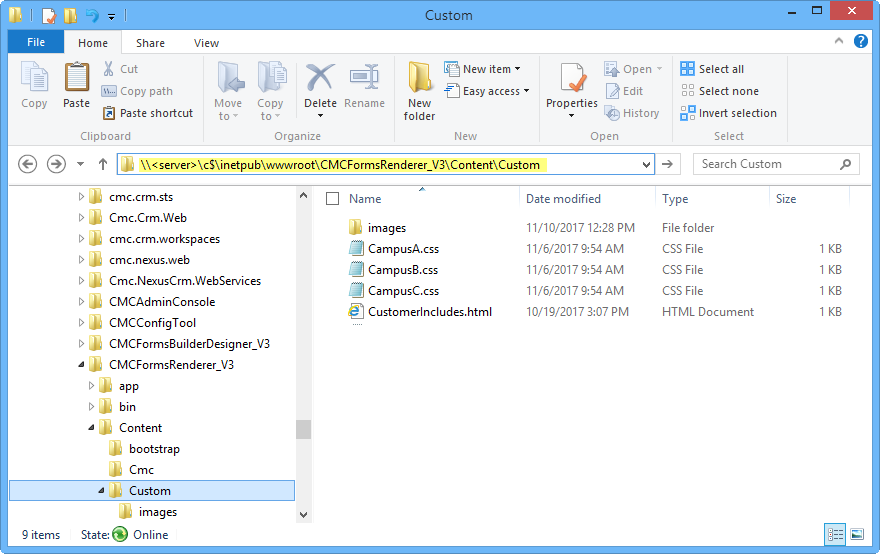880x554 pixels.
Task: Open the Copy to command
Action: 271,92
